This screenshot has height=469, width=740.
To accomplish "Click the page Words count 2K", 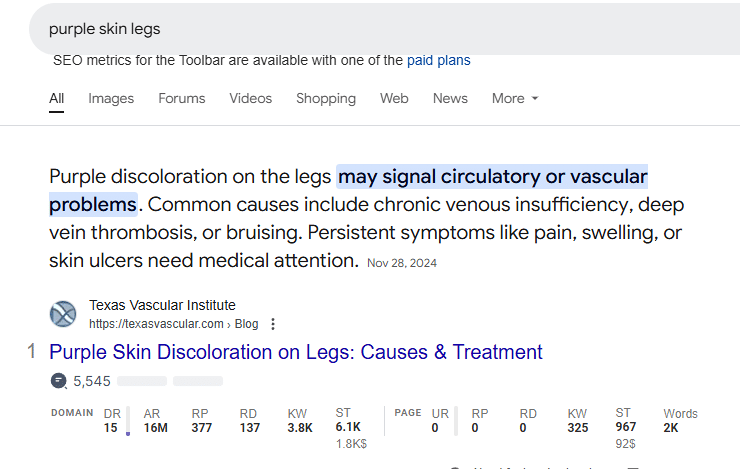I will [671, 428].
